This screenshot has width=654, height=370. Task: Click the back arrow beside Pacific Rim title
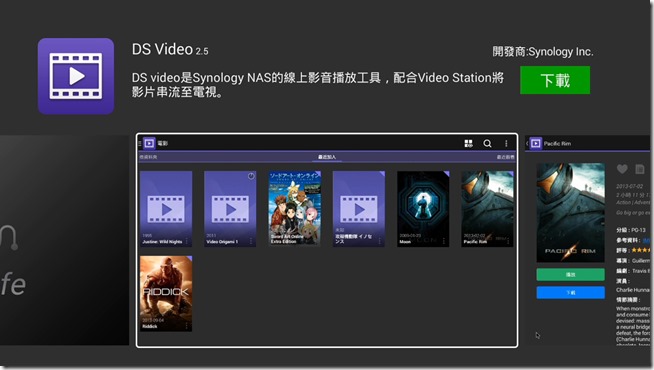click(527, 143)
